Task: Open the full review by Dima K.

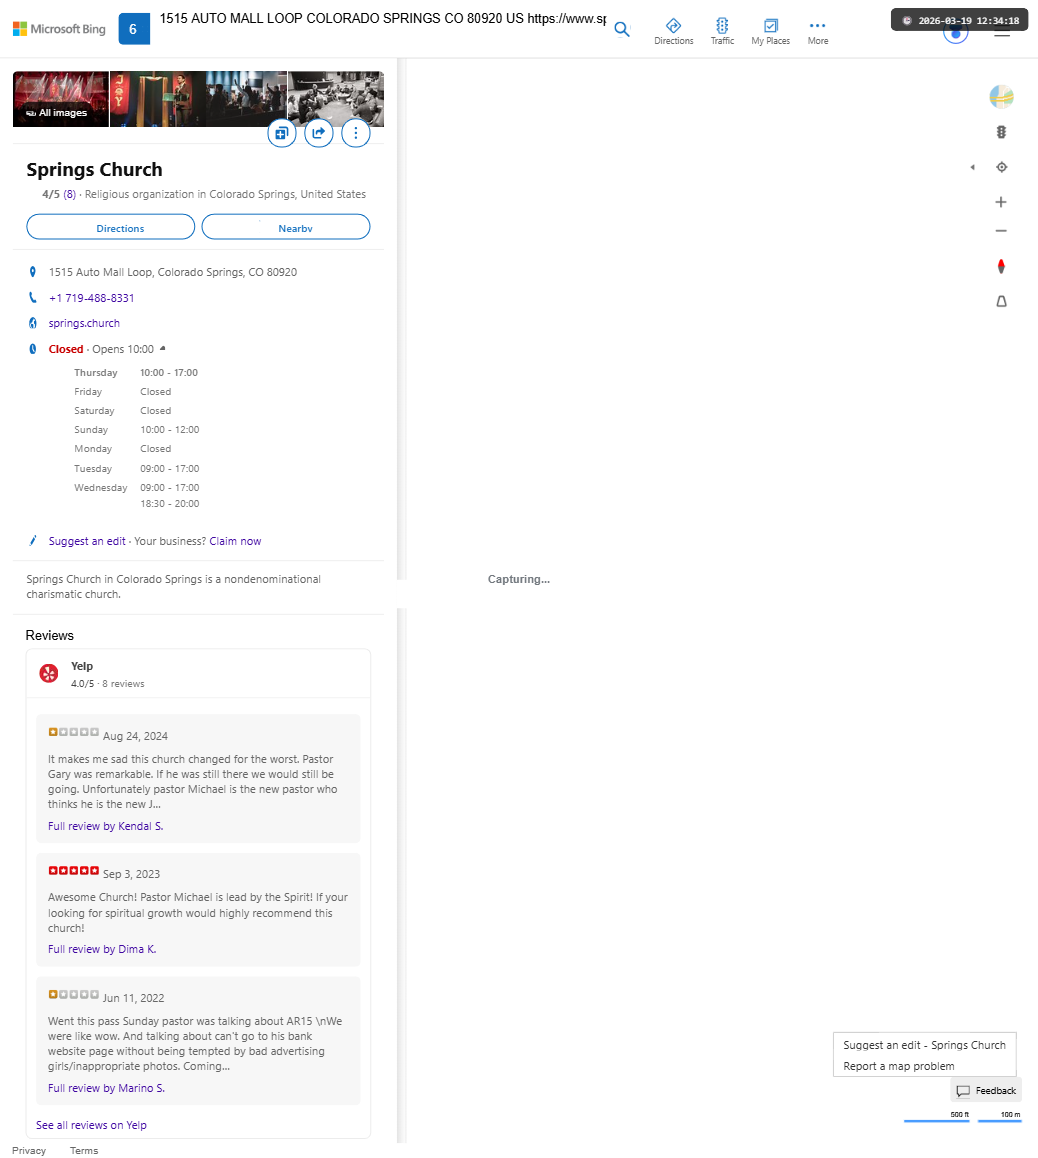Action: [x=102, y=949]
